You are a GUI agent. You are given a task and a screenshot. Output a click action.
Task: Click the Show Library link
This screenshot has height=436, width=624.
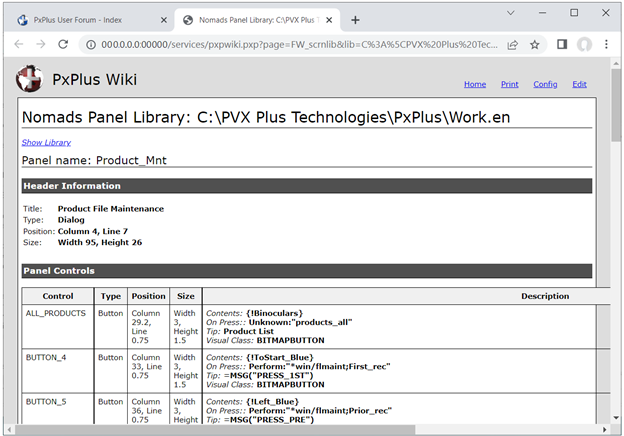pos(46,142)
